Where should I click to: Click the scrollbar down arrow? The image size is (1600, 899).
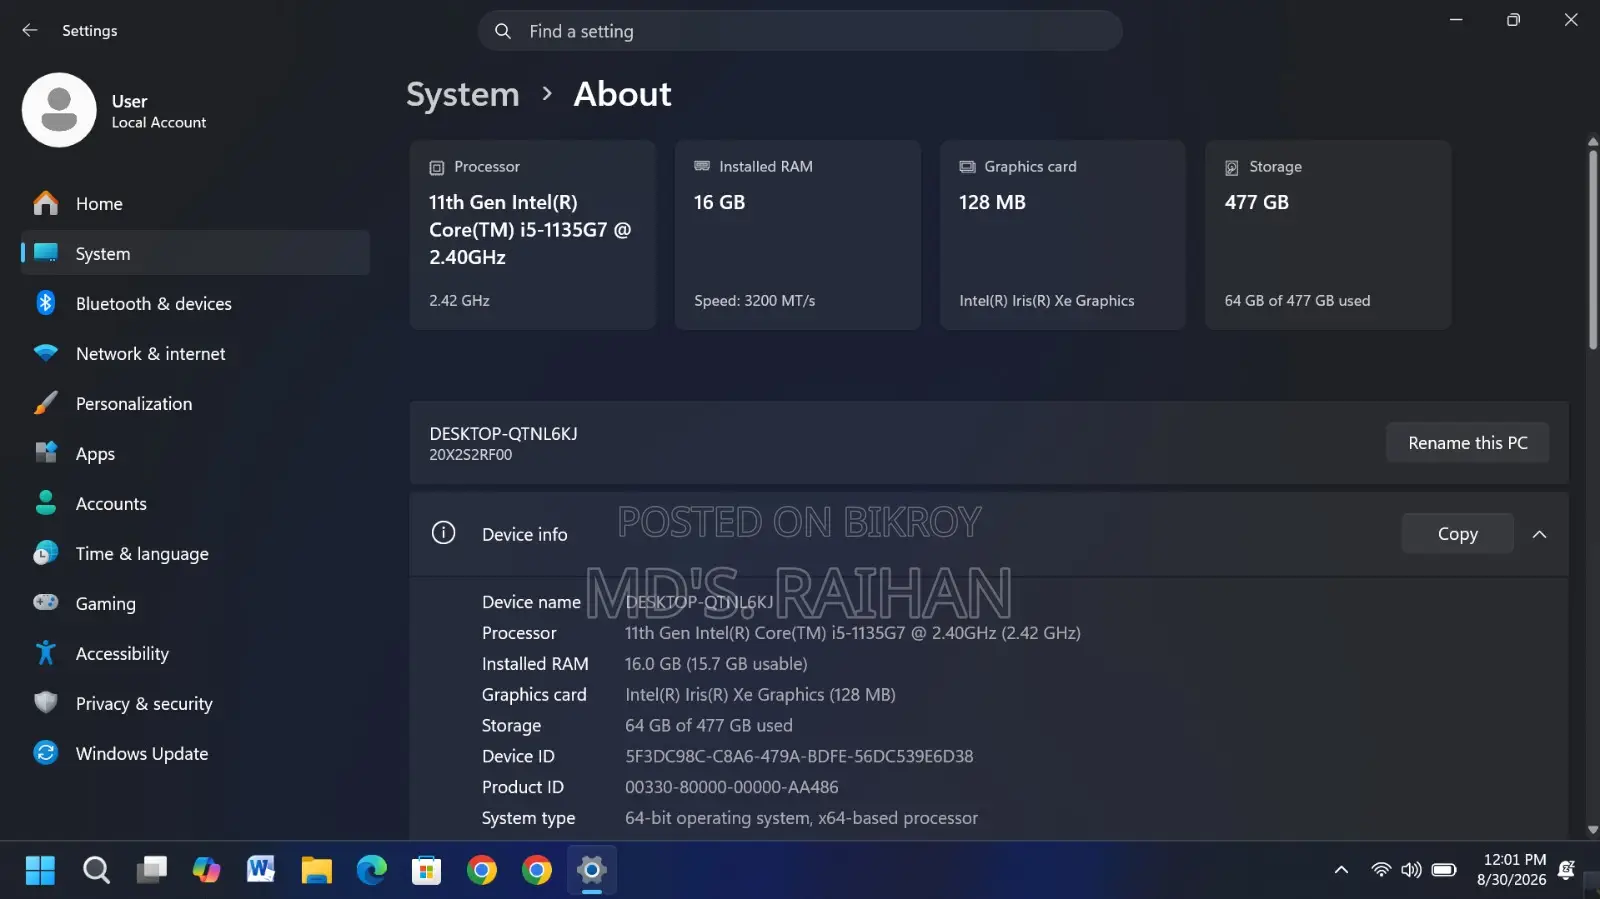click(x=1592, y=830)
